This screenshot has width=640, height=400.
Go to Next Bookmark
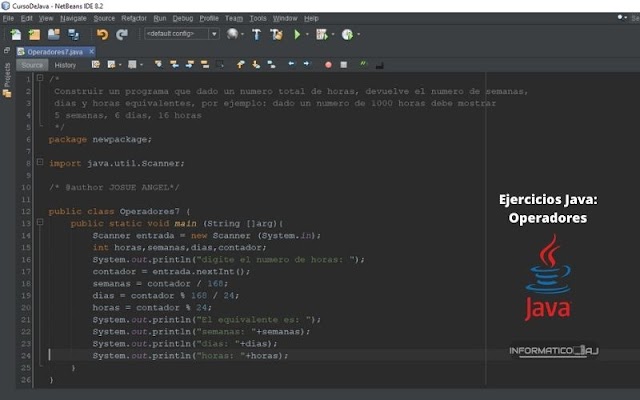coord(256,64)
